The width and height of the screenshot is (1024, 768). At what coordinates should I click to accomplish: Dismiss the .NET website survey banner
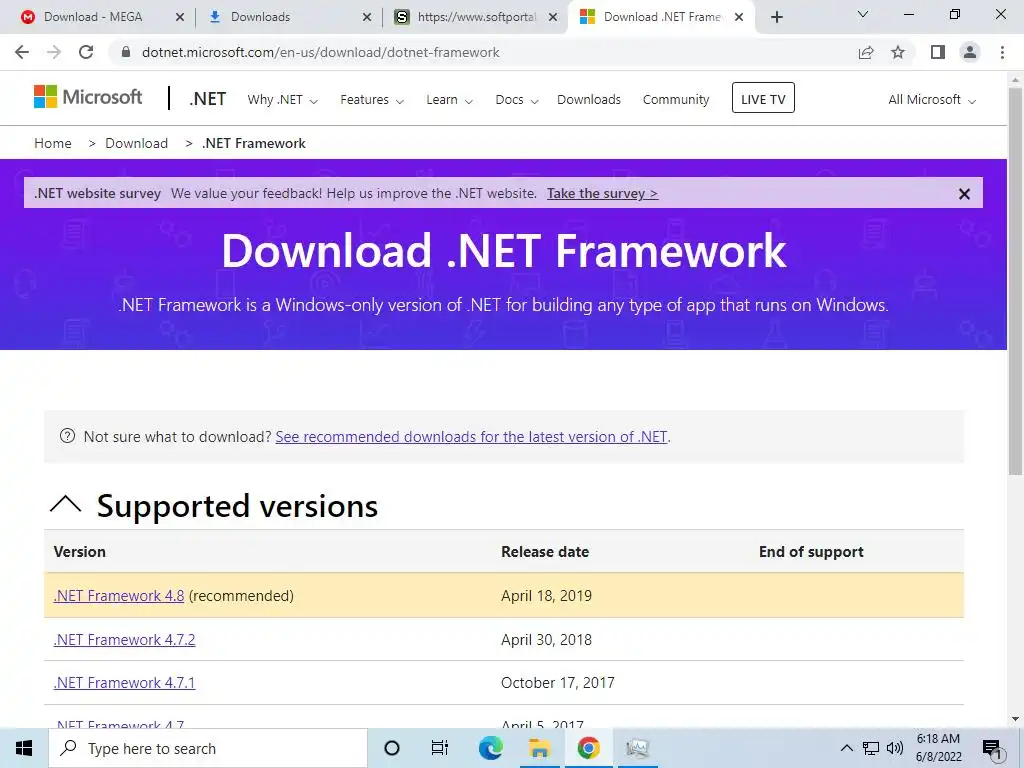coord(964,194)
